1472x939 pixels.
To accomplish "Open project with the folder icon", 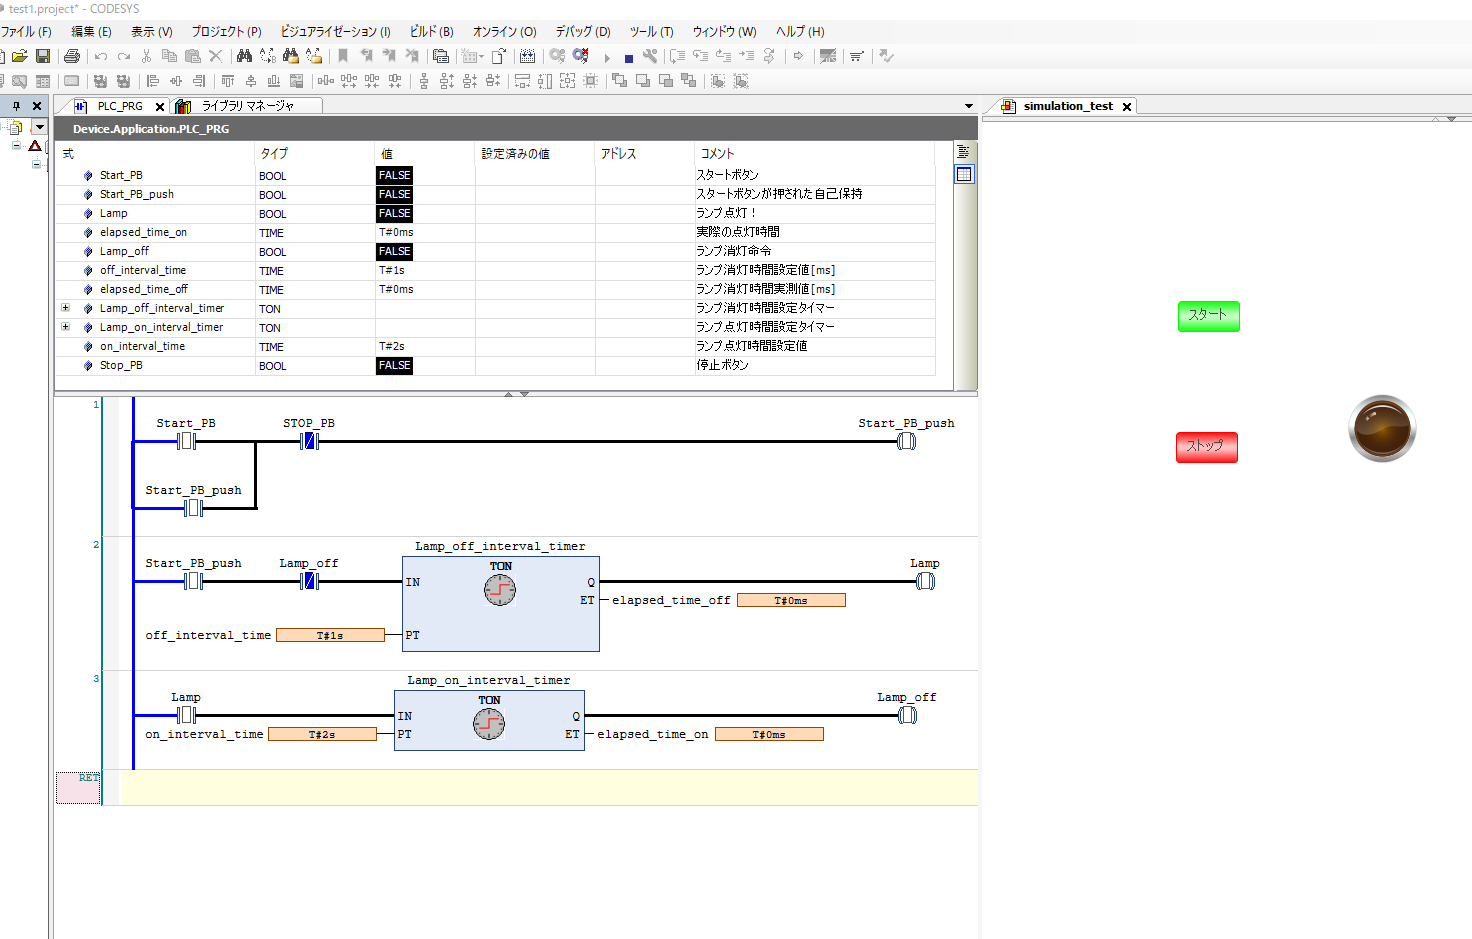I will 19,57.
